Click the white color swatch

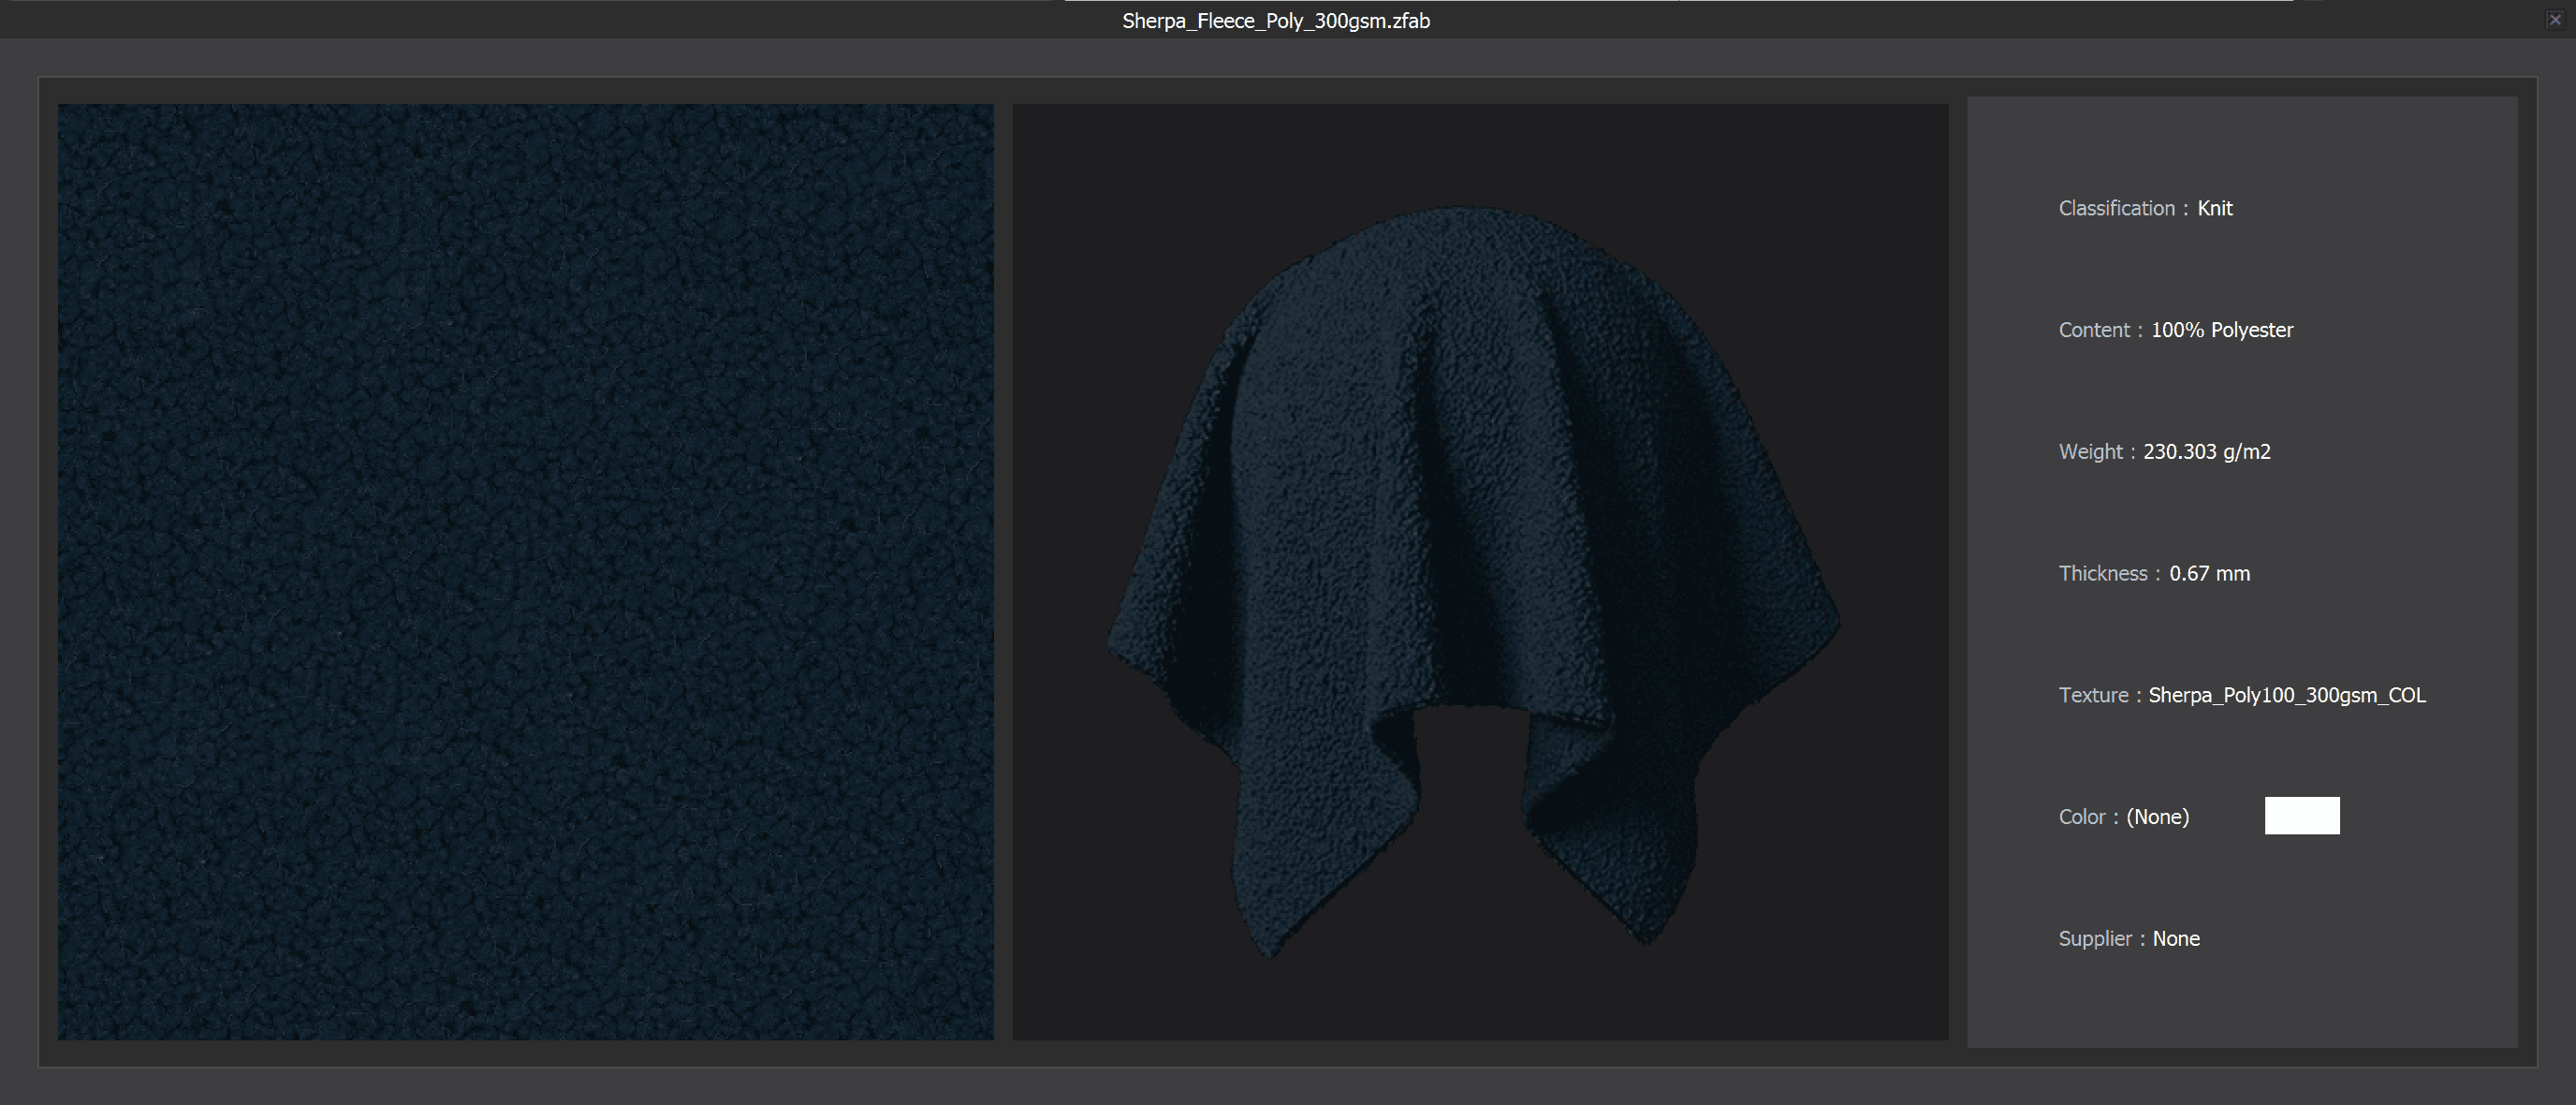[x=2302, y=815]
